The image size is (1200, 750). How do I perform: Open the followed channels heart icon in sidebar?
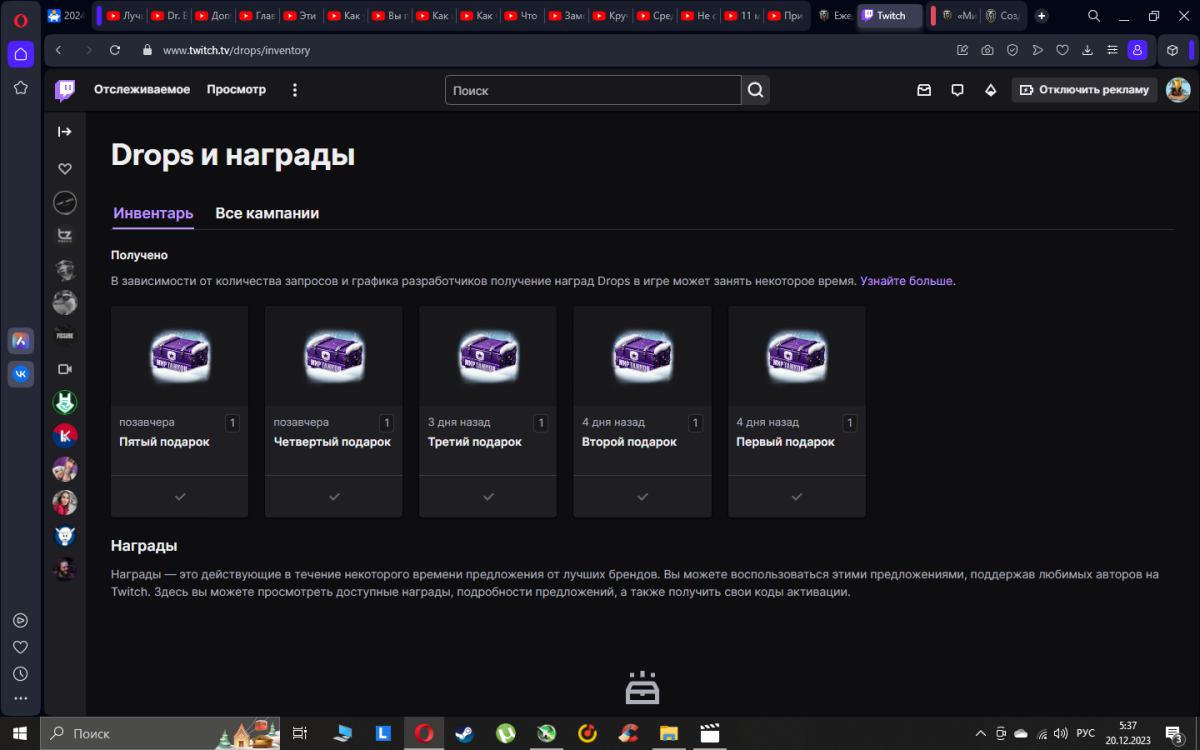coord(65,168)
